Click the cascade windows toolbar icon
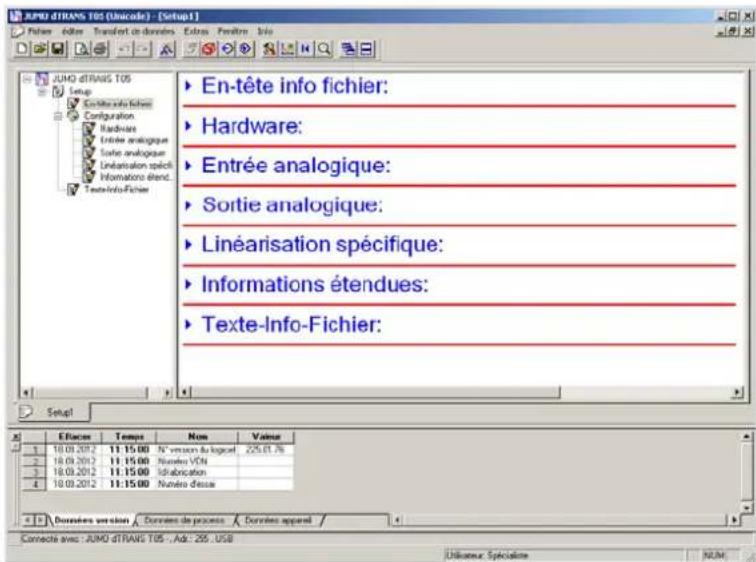Image resolution: width=756 pixels, height=562 pixels. (349, 49)
